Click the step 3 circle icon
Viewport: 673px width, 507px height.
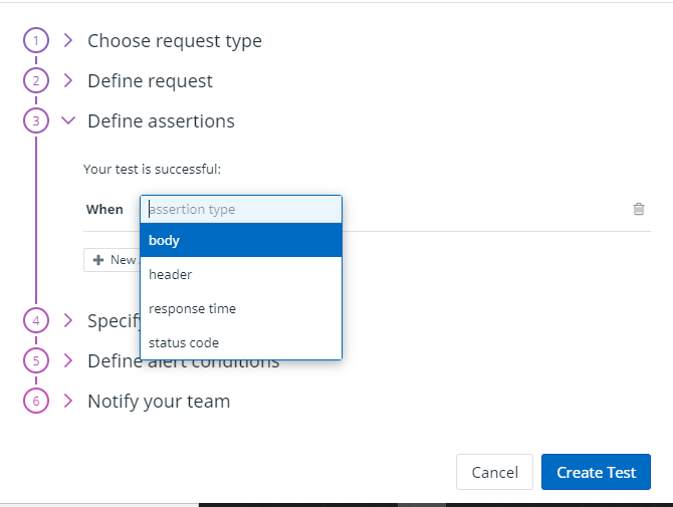point(36,121)
